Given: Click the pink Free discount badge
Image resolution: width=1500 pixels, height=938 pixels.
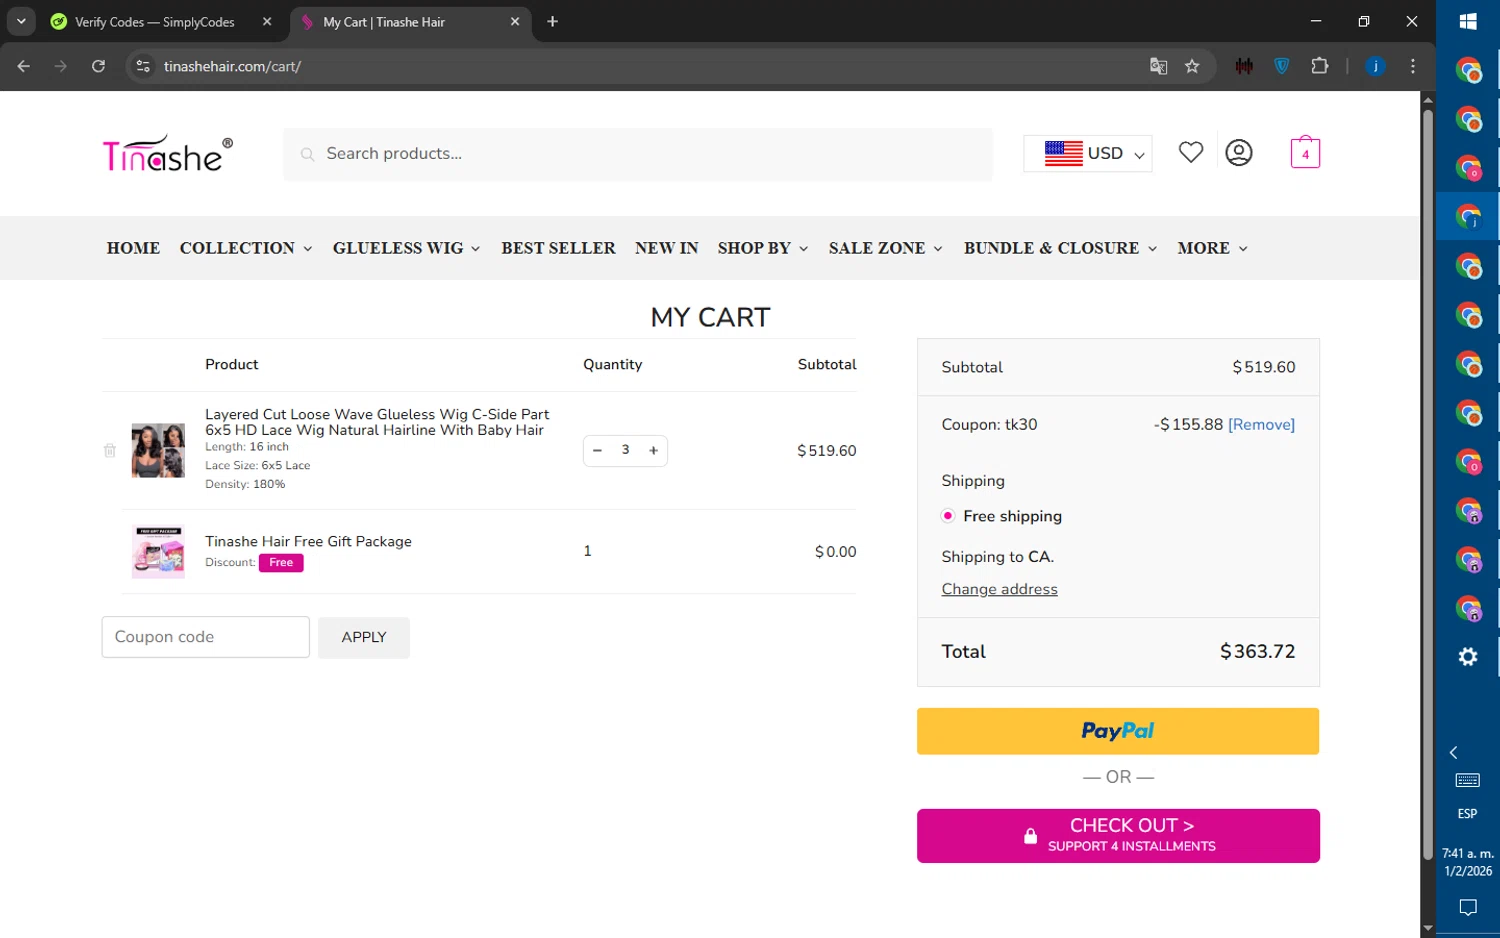Looking at the screenshot, I should click(281, 563).
